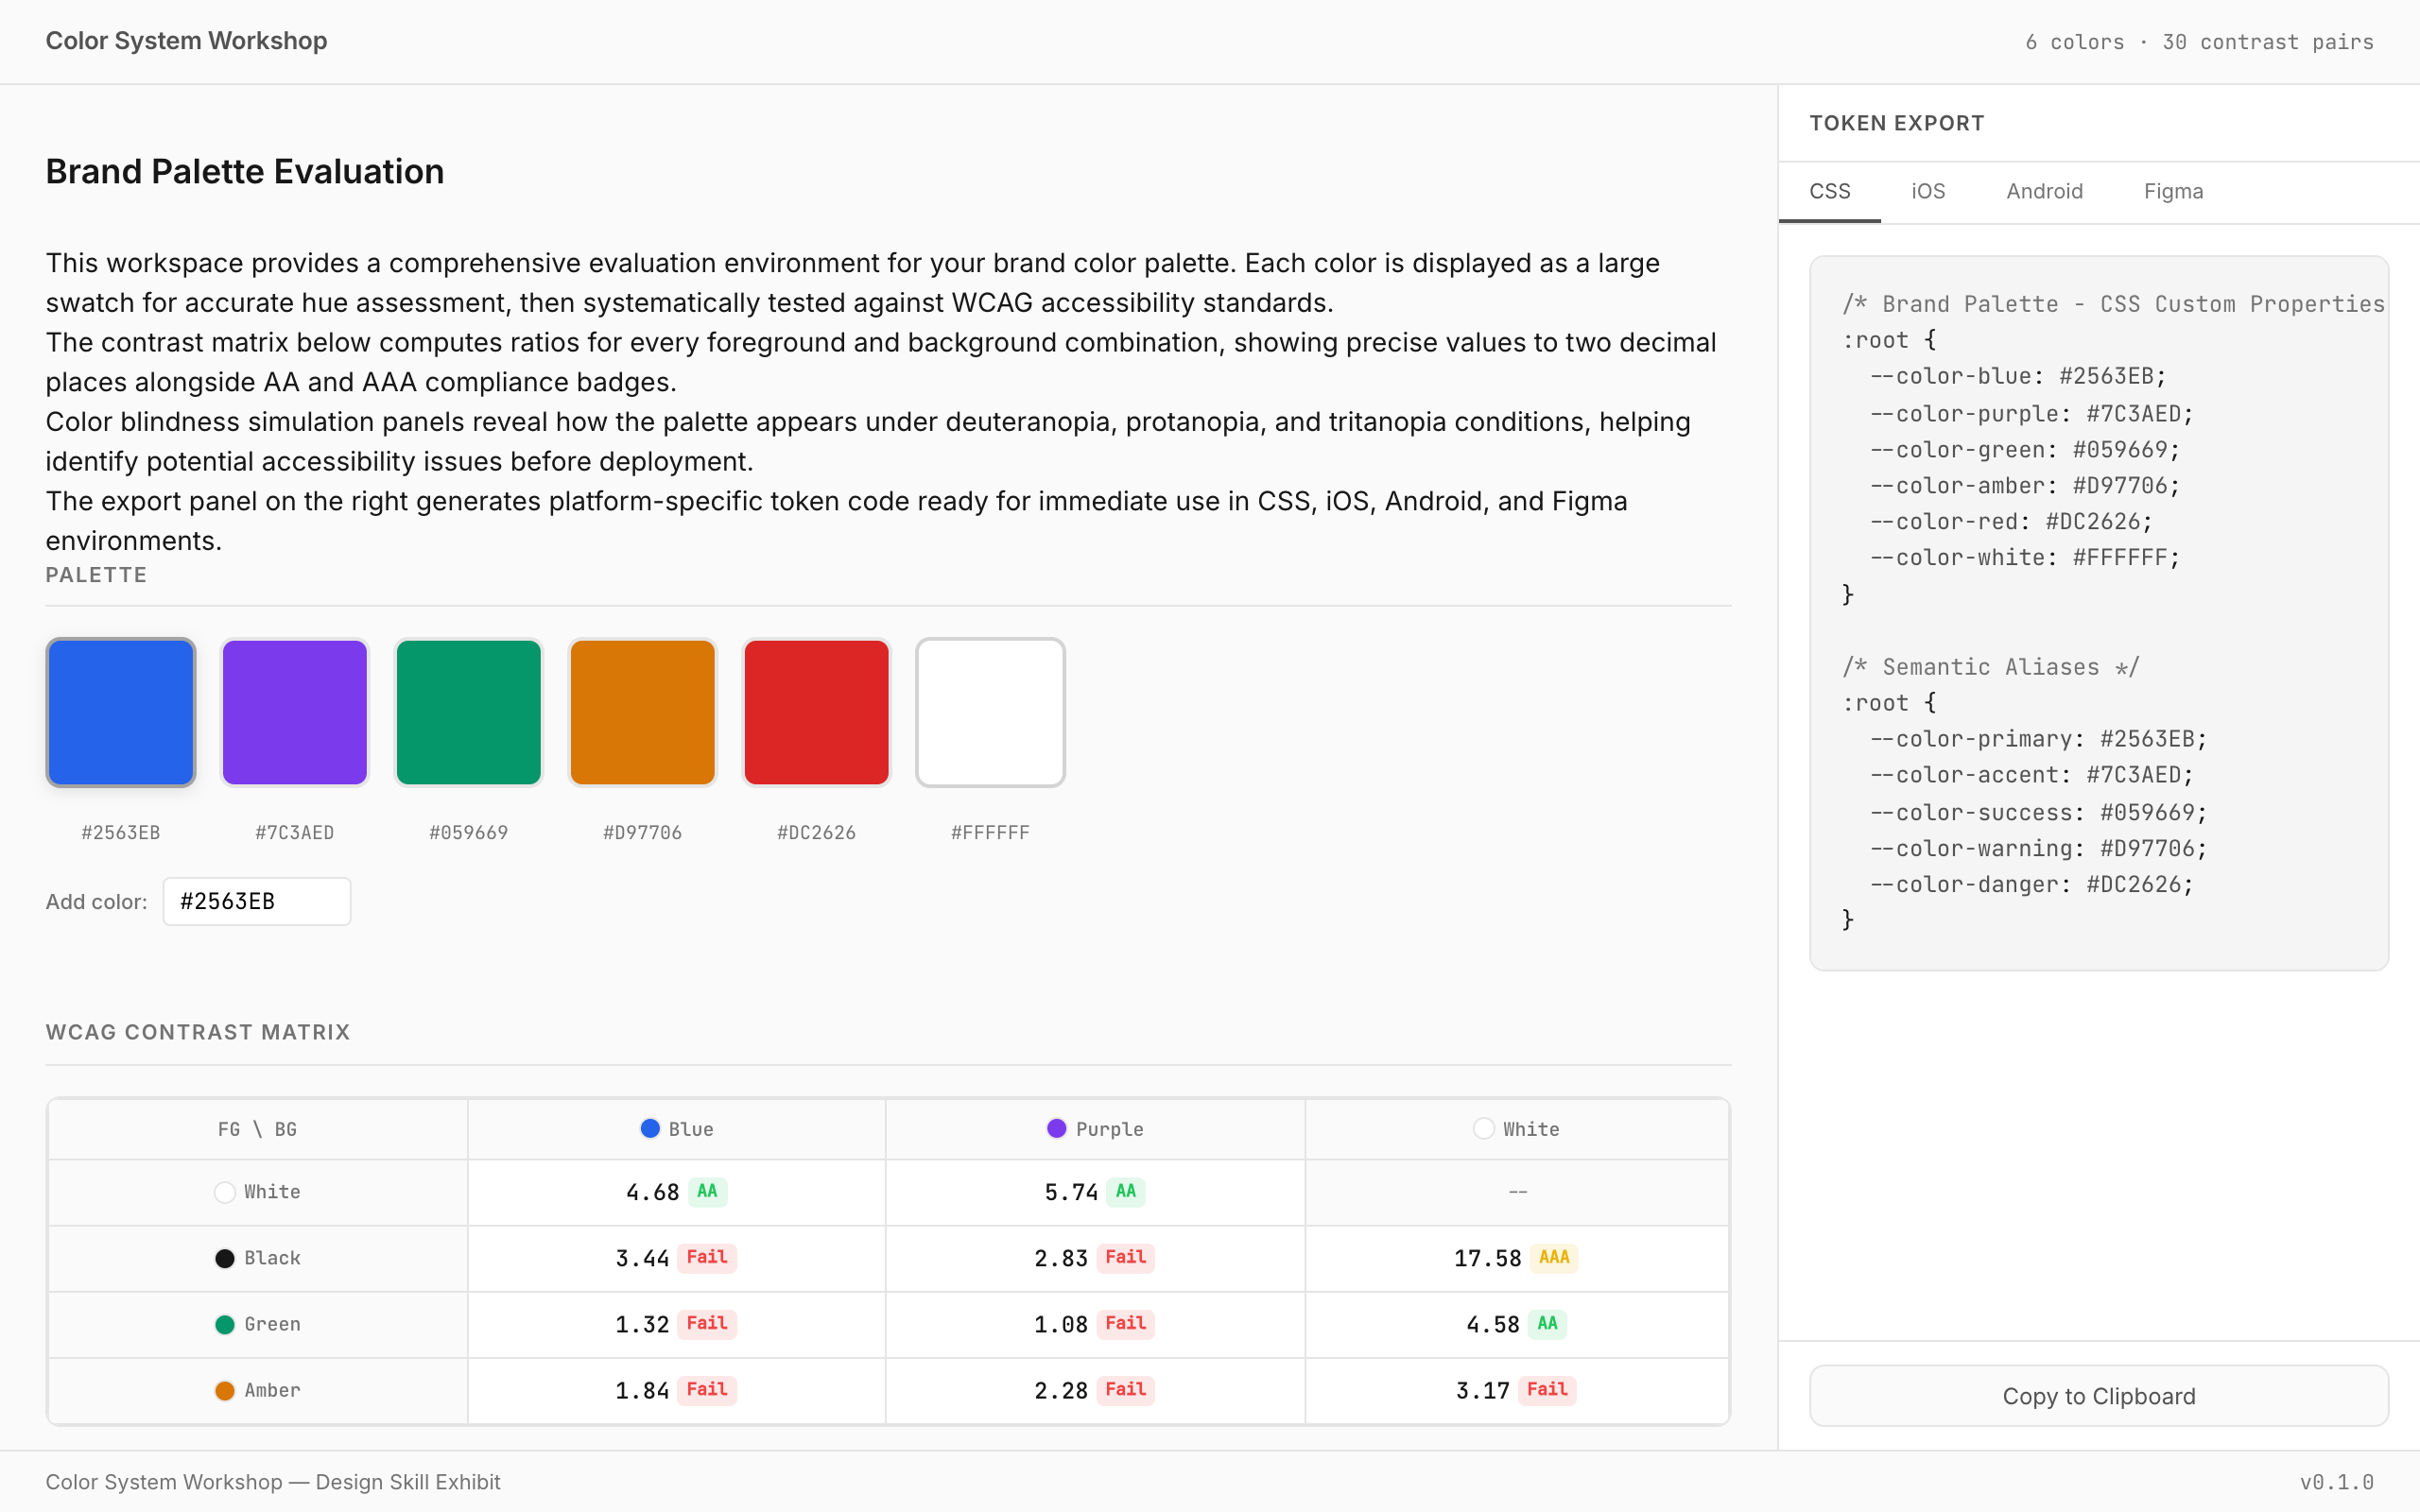This screenshot has height=1512, width=2420.
Task: Click the Purple column header dot icon
Action: coord(1056,1128)
